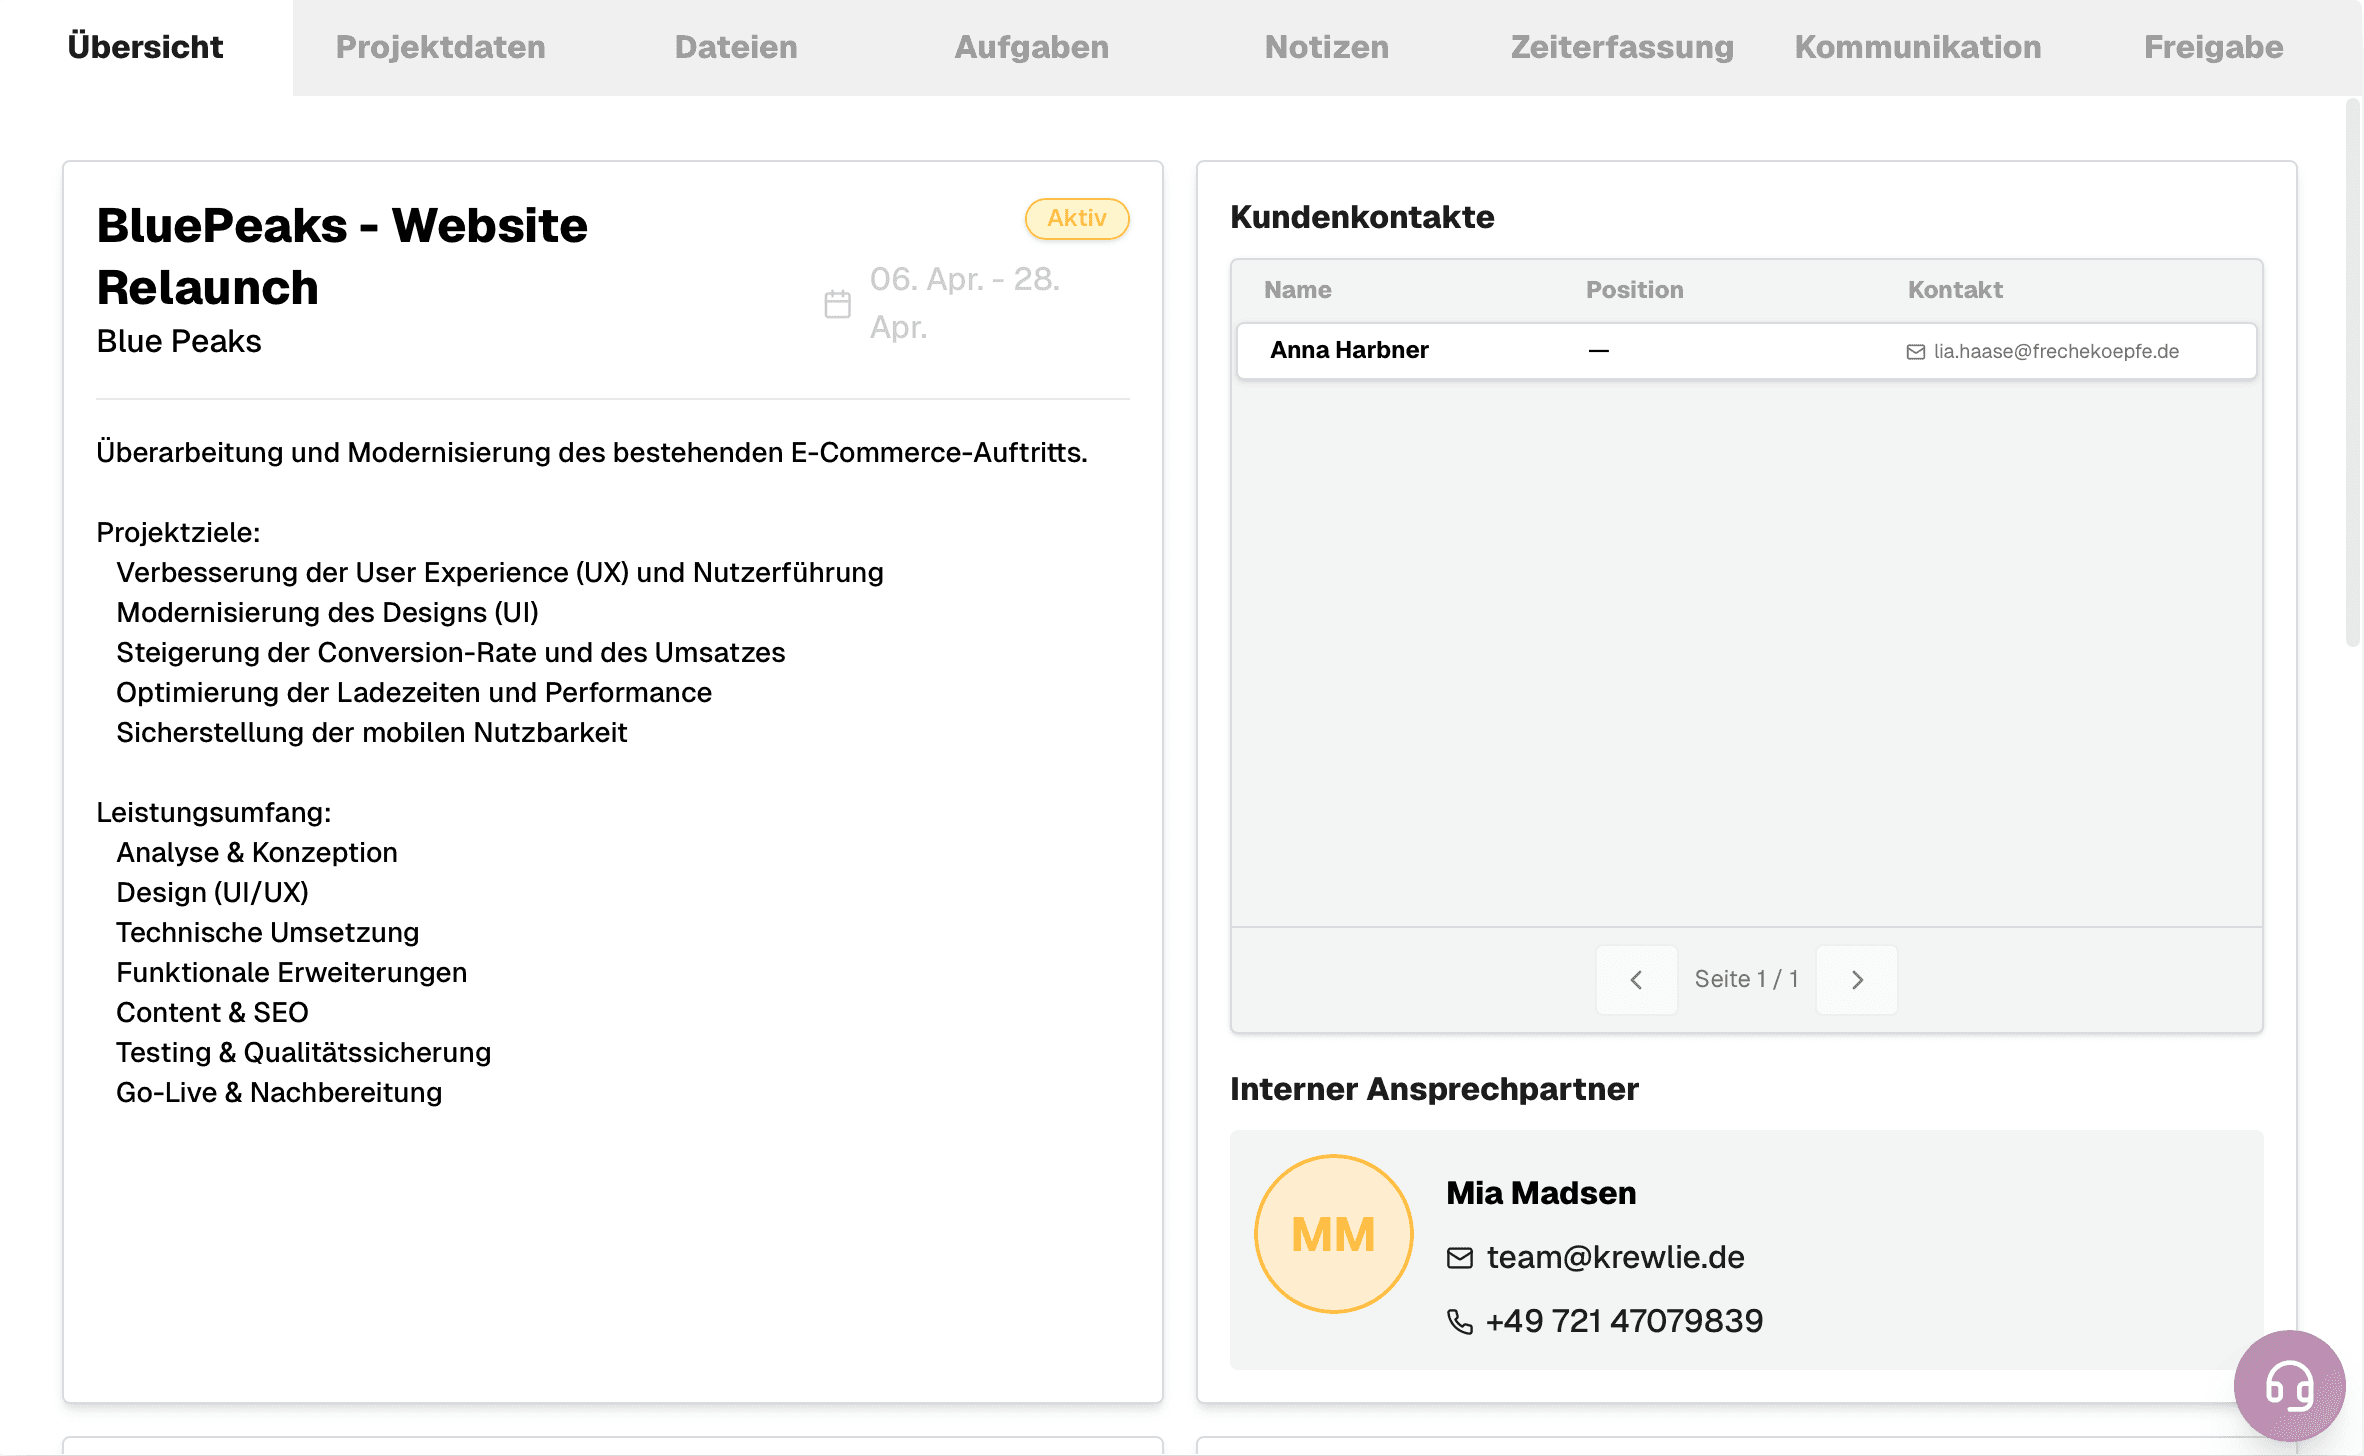Switch to the Übersicht tab

pyautogui.click(x=146, y=47)
